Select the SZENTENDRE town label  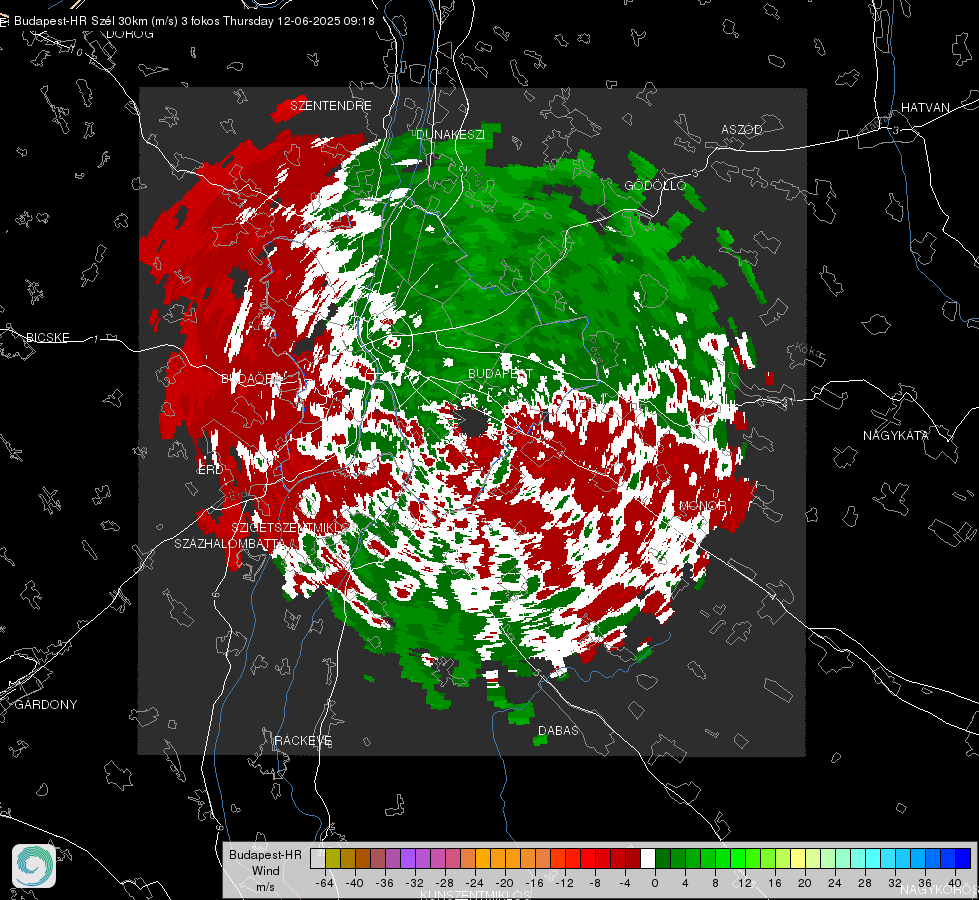(x=331, y=106)
